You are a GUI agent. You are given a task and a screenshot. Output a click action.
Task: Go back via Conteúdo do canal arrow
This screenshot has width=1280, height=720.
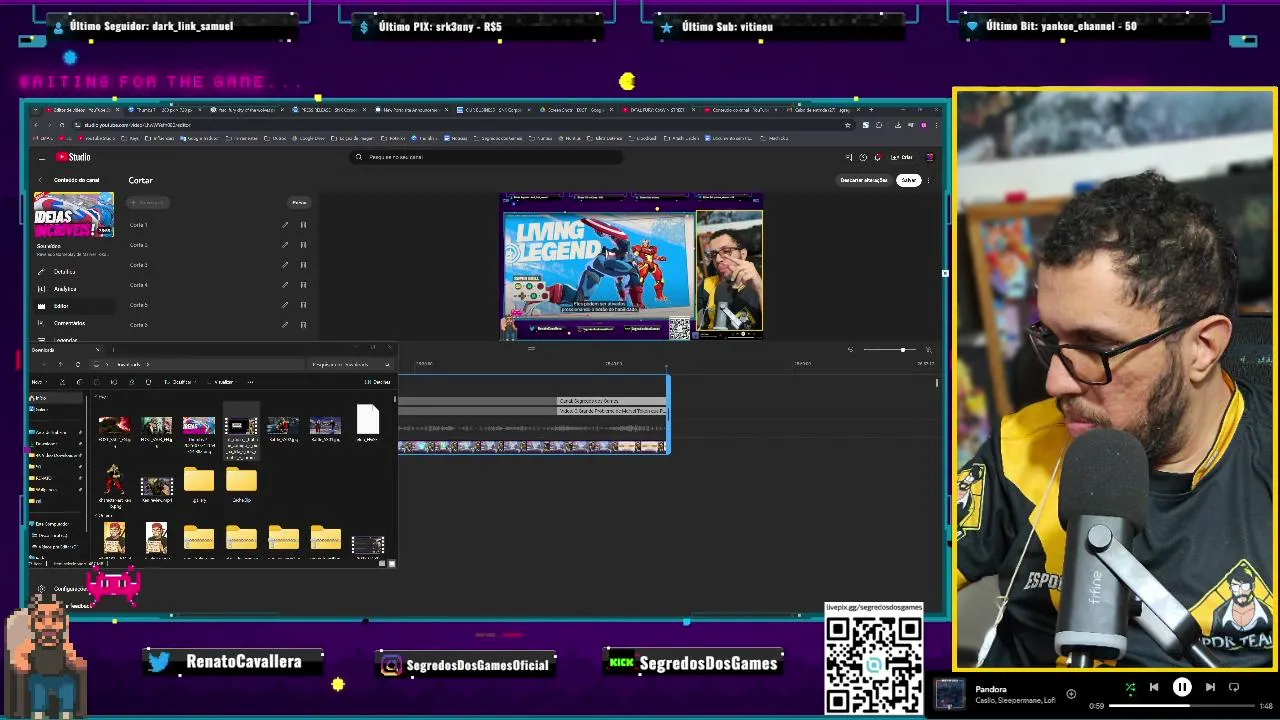[41, 180]
